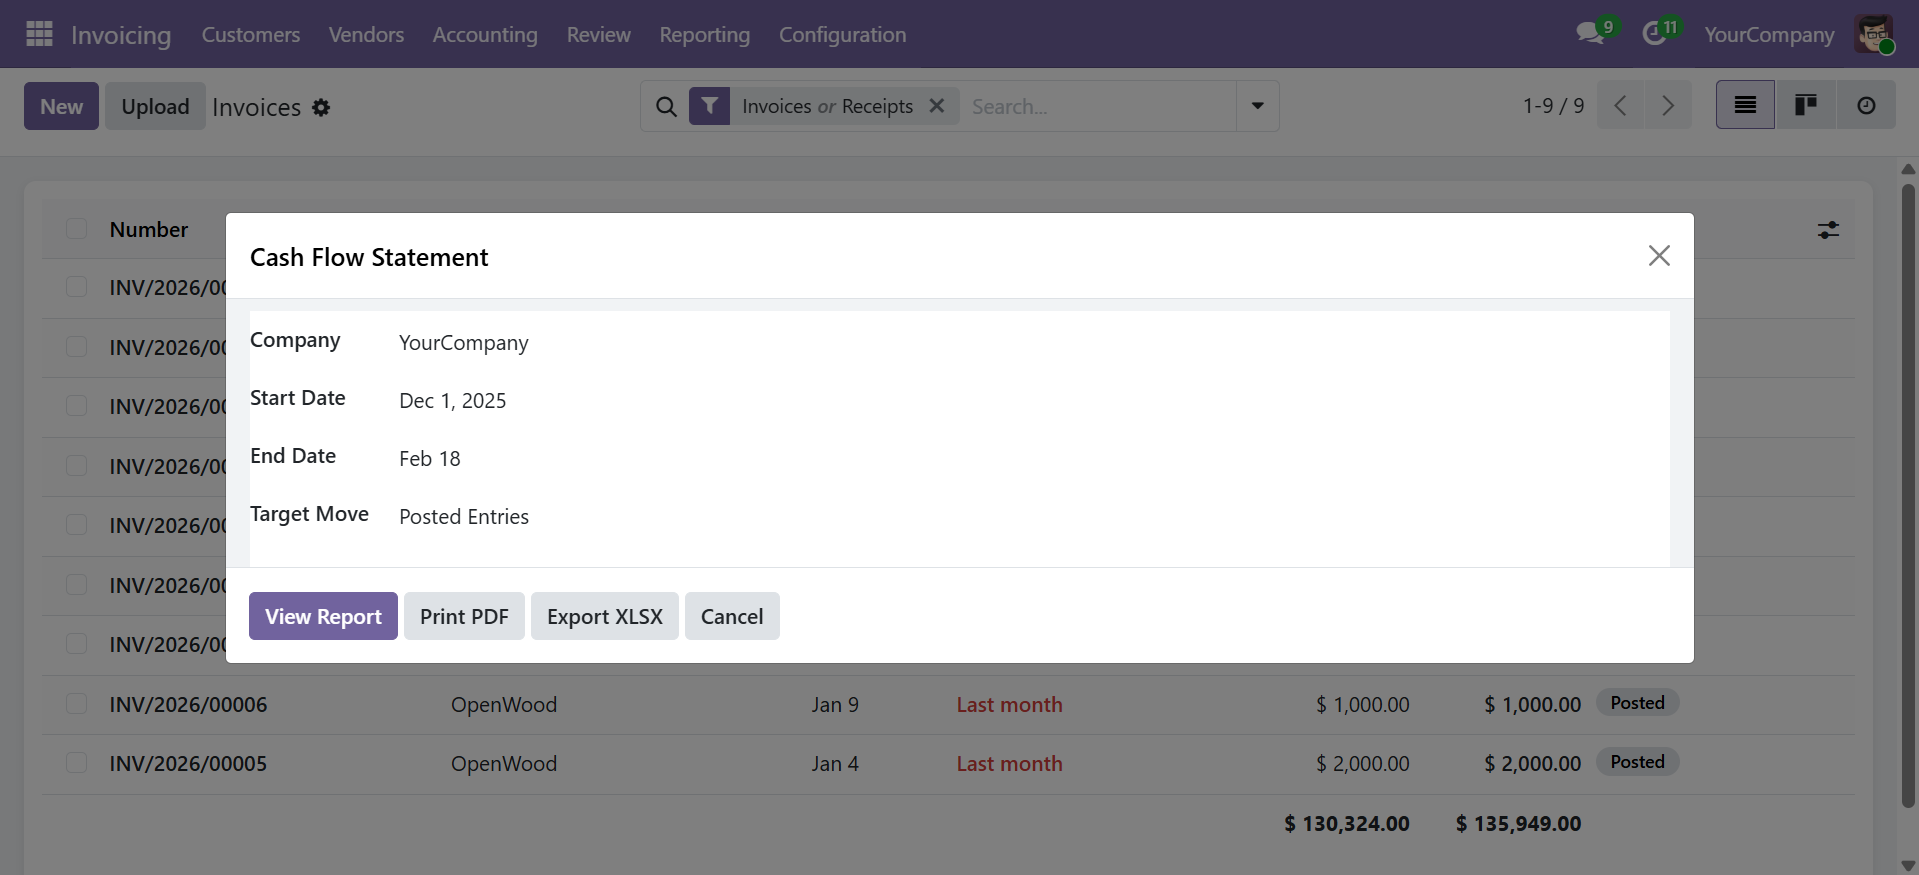The image size is (1919, 875).
Task: Switch to kanban view
Action: (x=1805, y=105)
